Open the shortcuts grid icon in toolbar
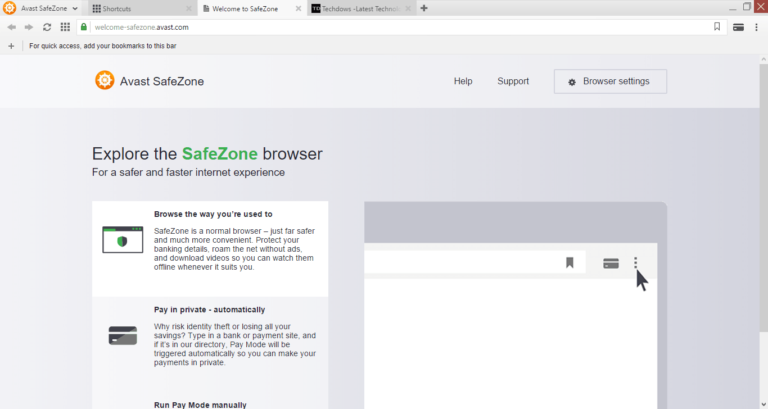The height and width of the screenshot is (409, 768). click(65, 27)
